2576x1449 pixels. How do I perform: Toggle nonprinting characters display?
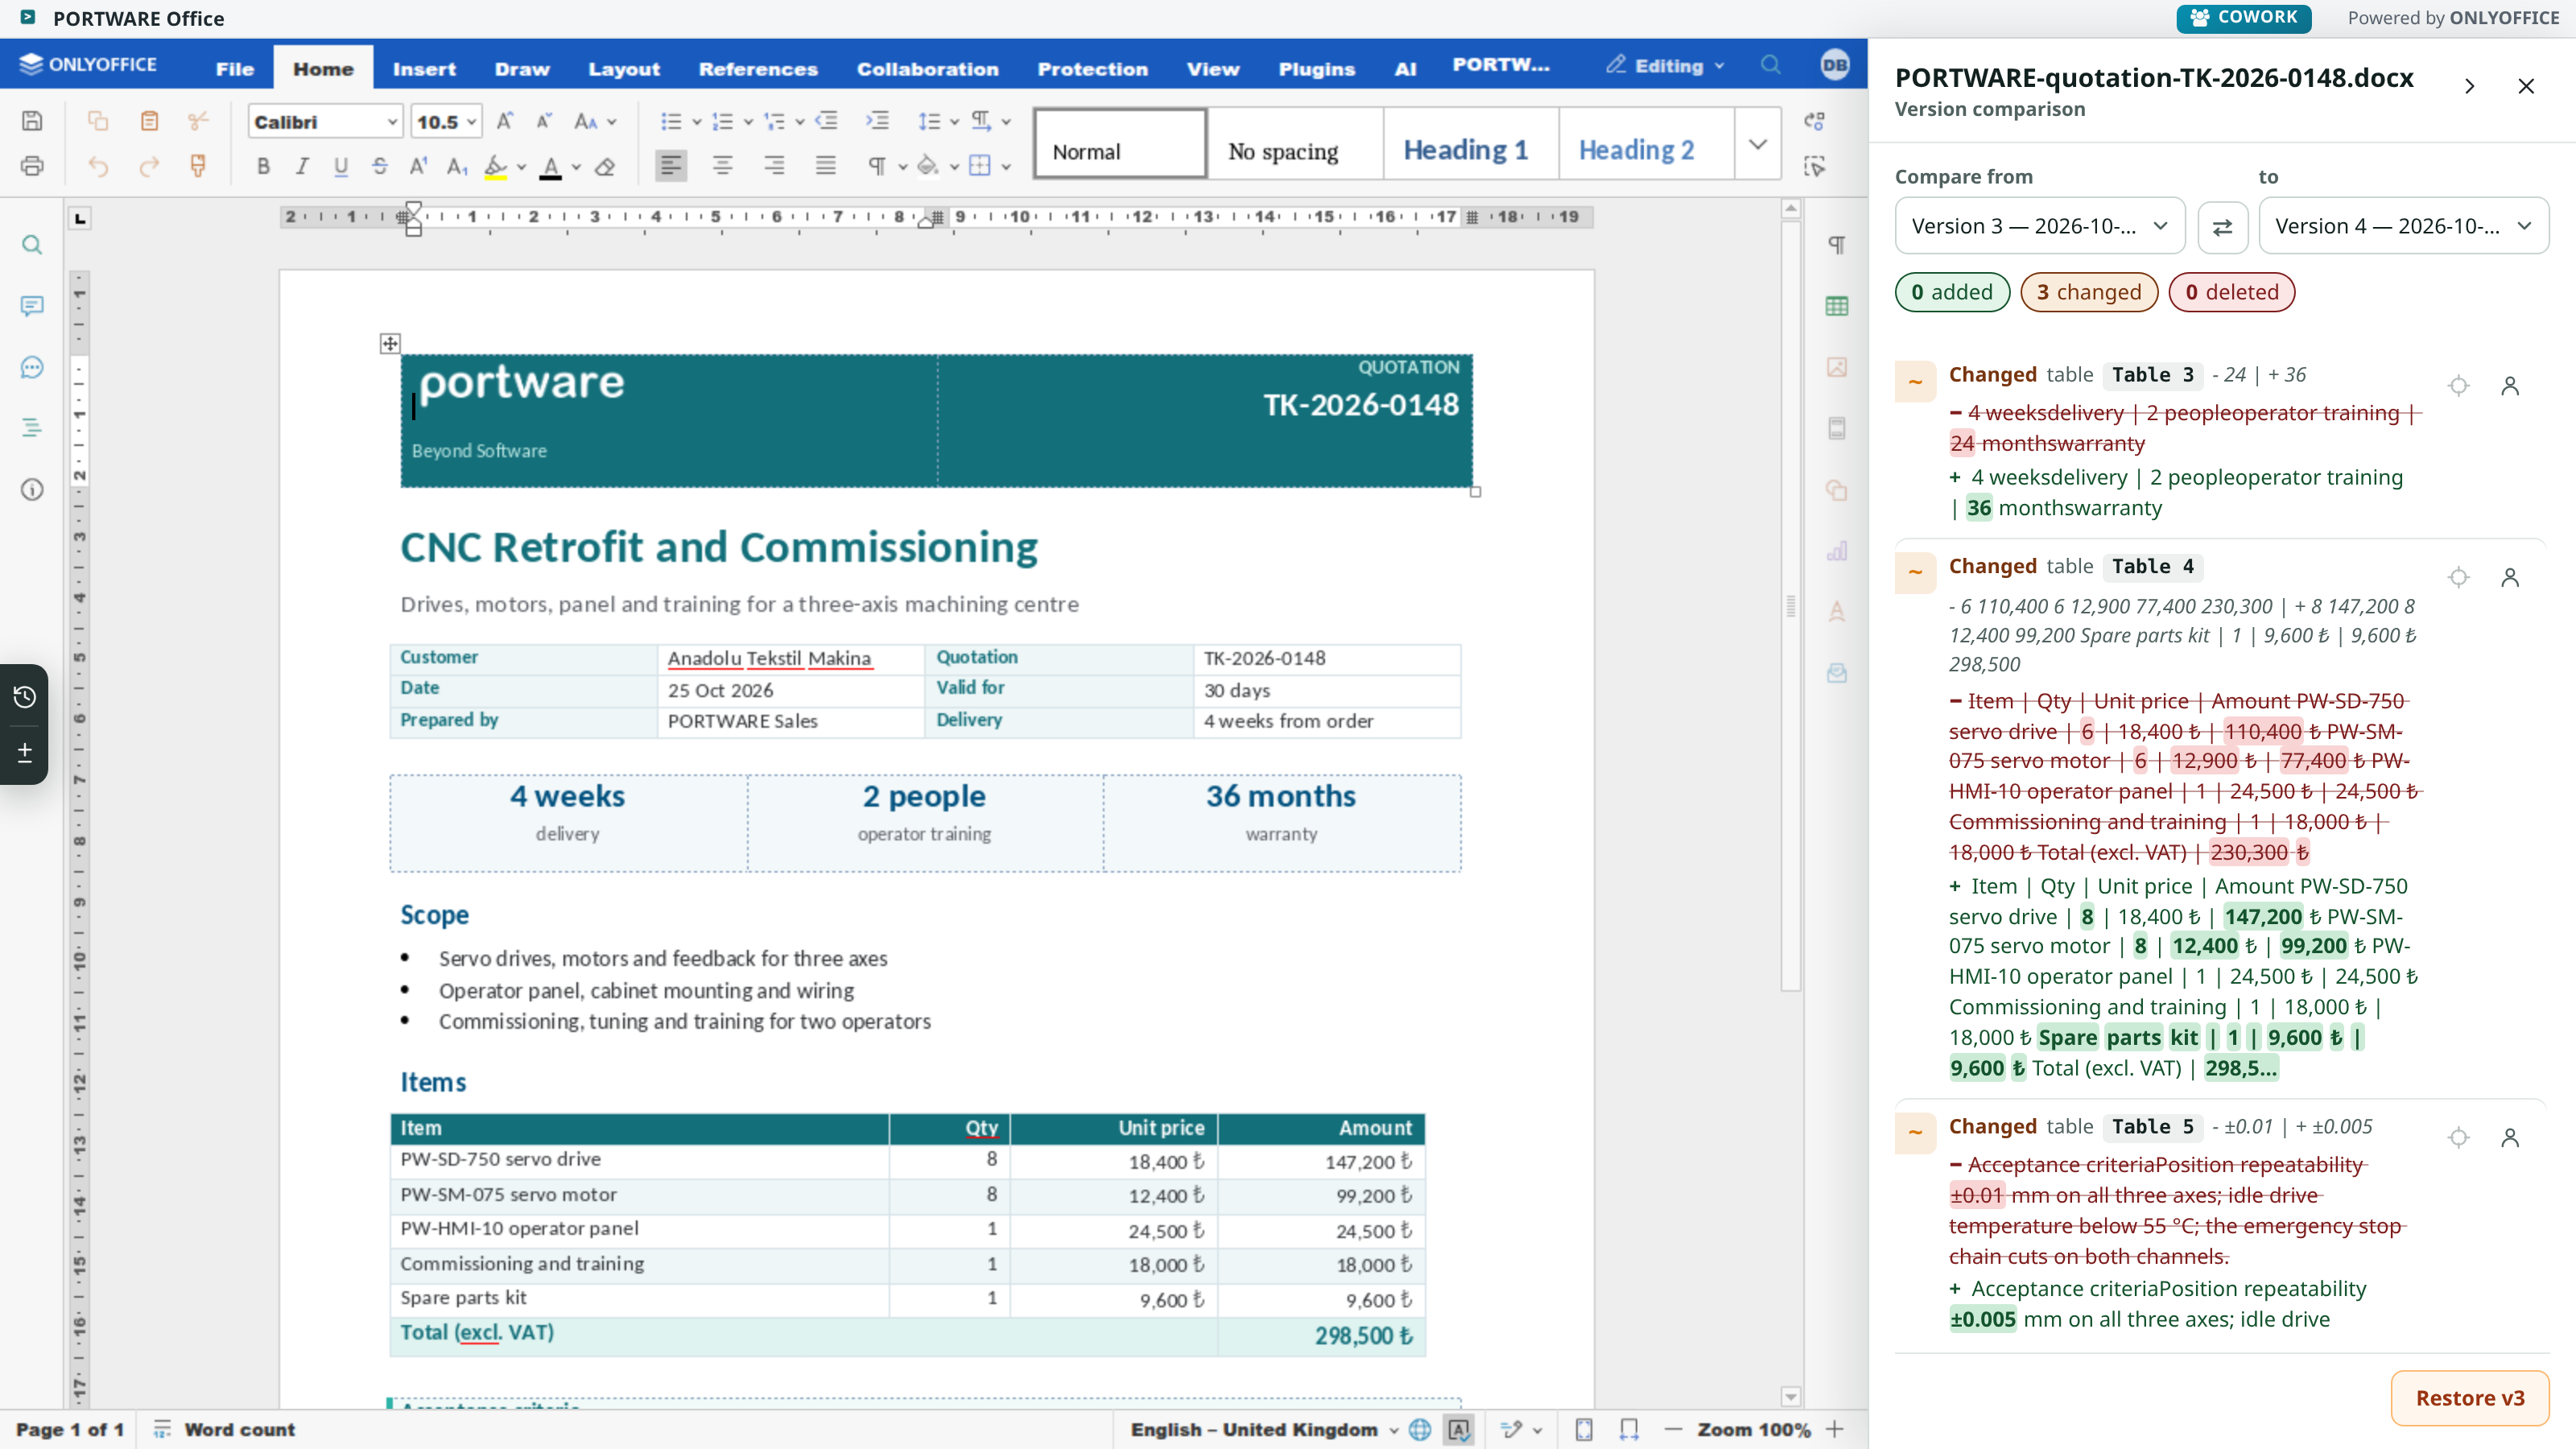(877, 166)
